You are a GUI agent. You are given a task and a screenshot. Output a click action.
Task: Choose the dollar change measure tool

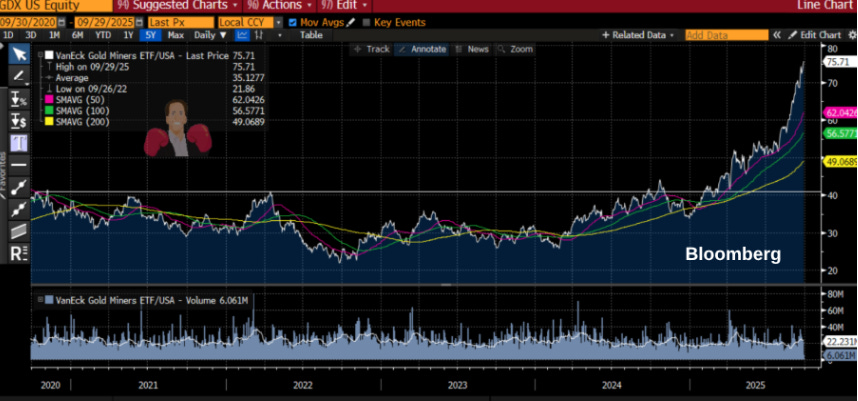tap(19, 121)
